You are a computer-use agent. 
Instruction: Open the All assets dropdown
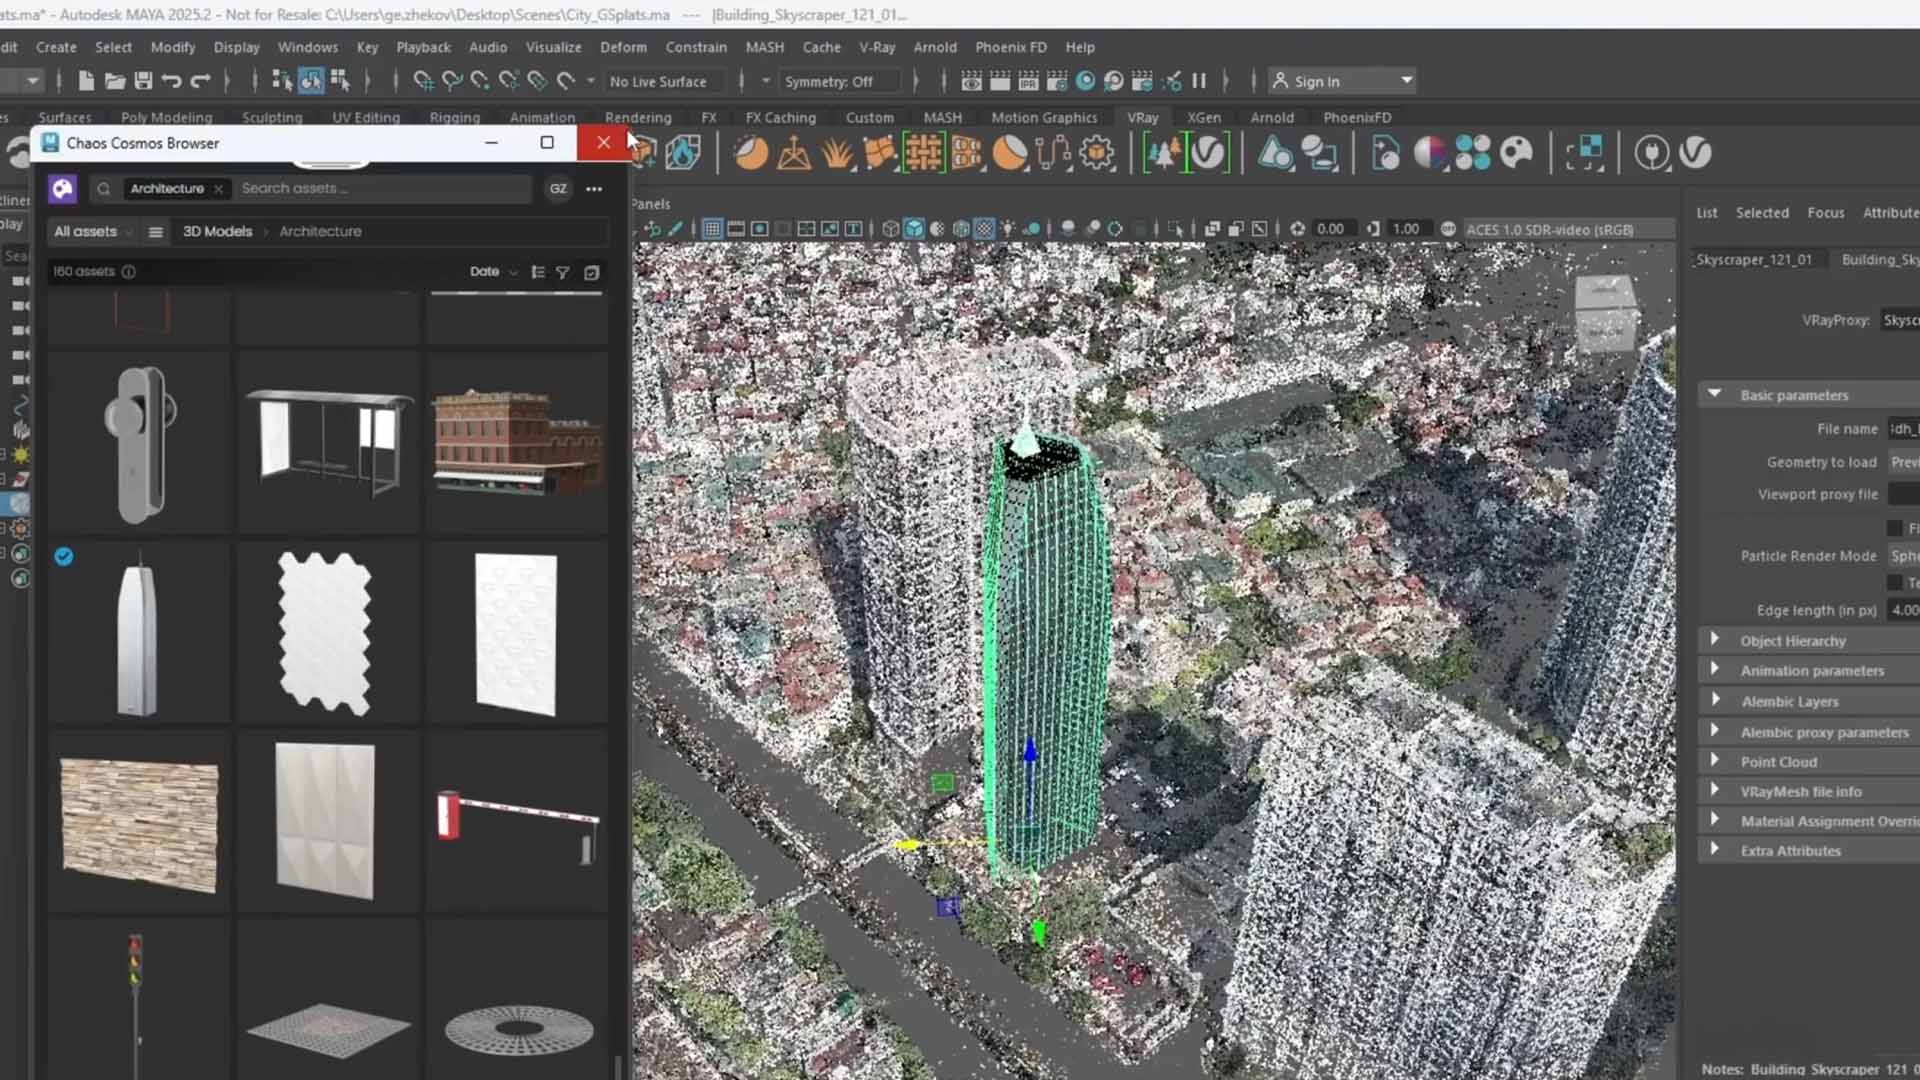92,231
